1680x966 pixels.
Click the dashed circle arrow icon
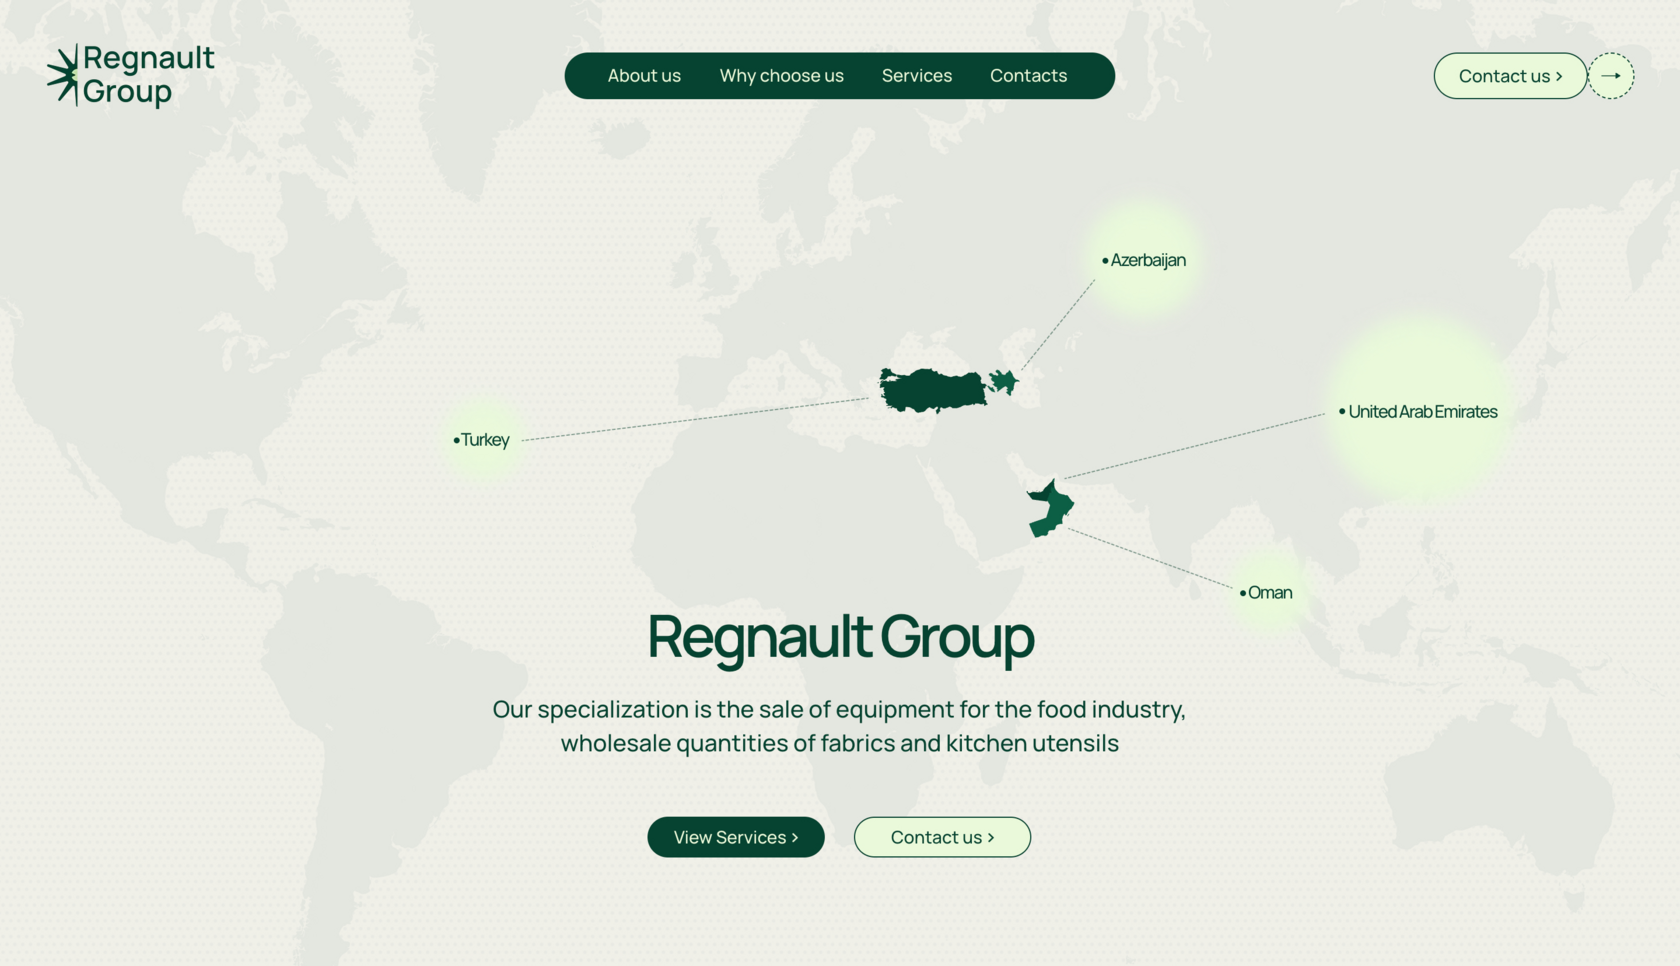[x=1610, y=76]
